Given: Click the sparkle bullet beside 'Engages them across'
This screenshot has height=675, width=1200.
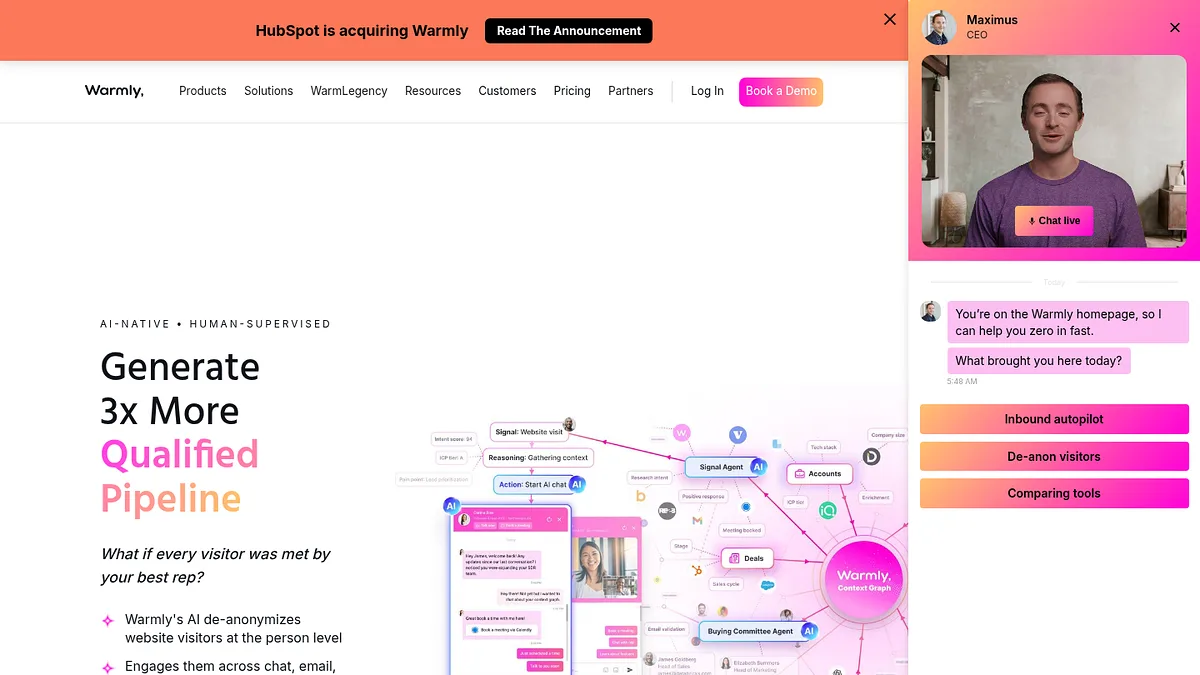Looking at the screenshot, I should point(108,667).
